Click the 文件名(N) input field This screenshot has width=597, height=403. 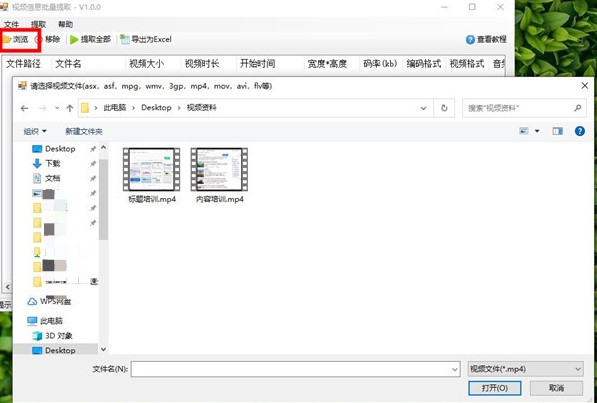[x=295, y=369]
